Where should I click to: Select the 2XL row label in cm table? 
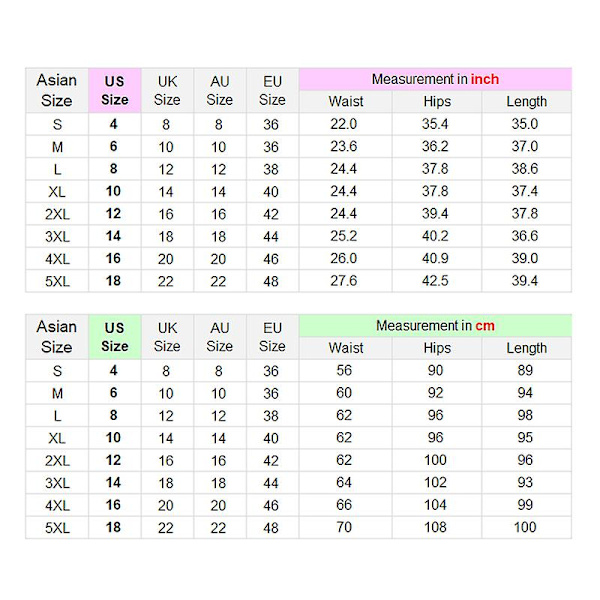pyautogui.click(x=57, y=460)
